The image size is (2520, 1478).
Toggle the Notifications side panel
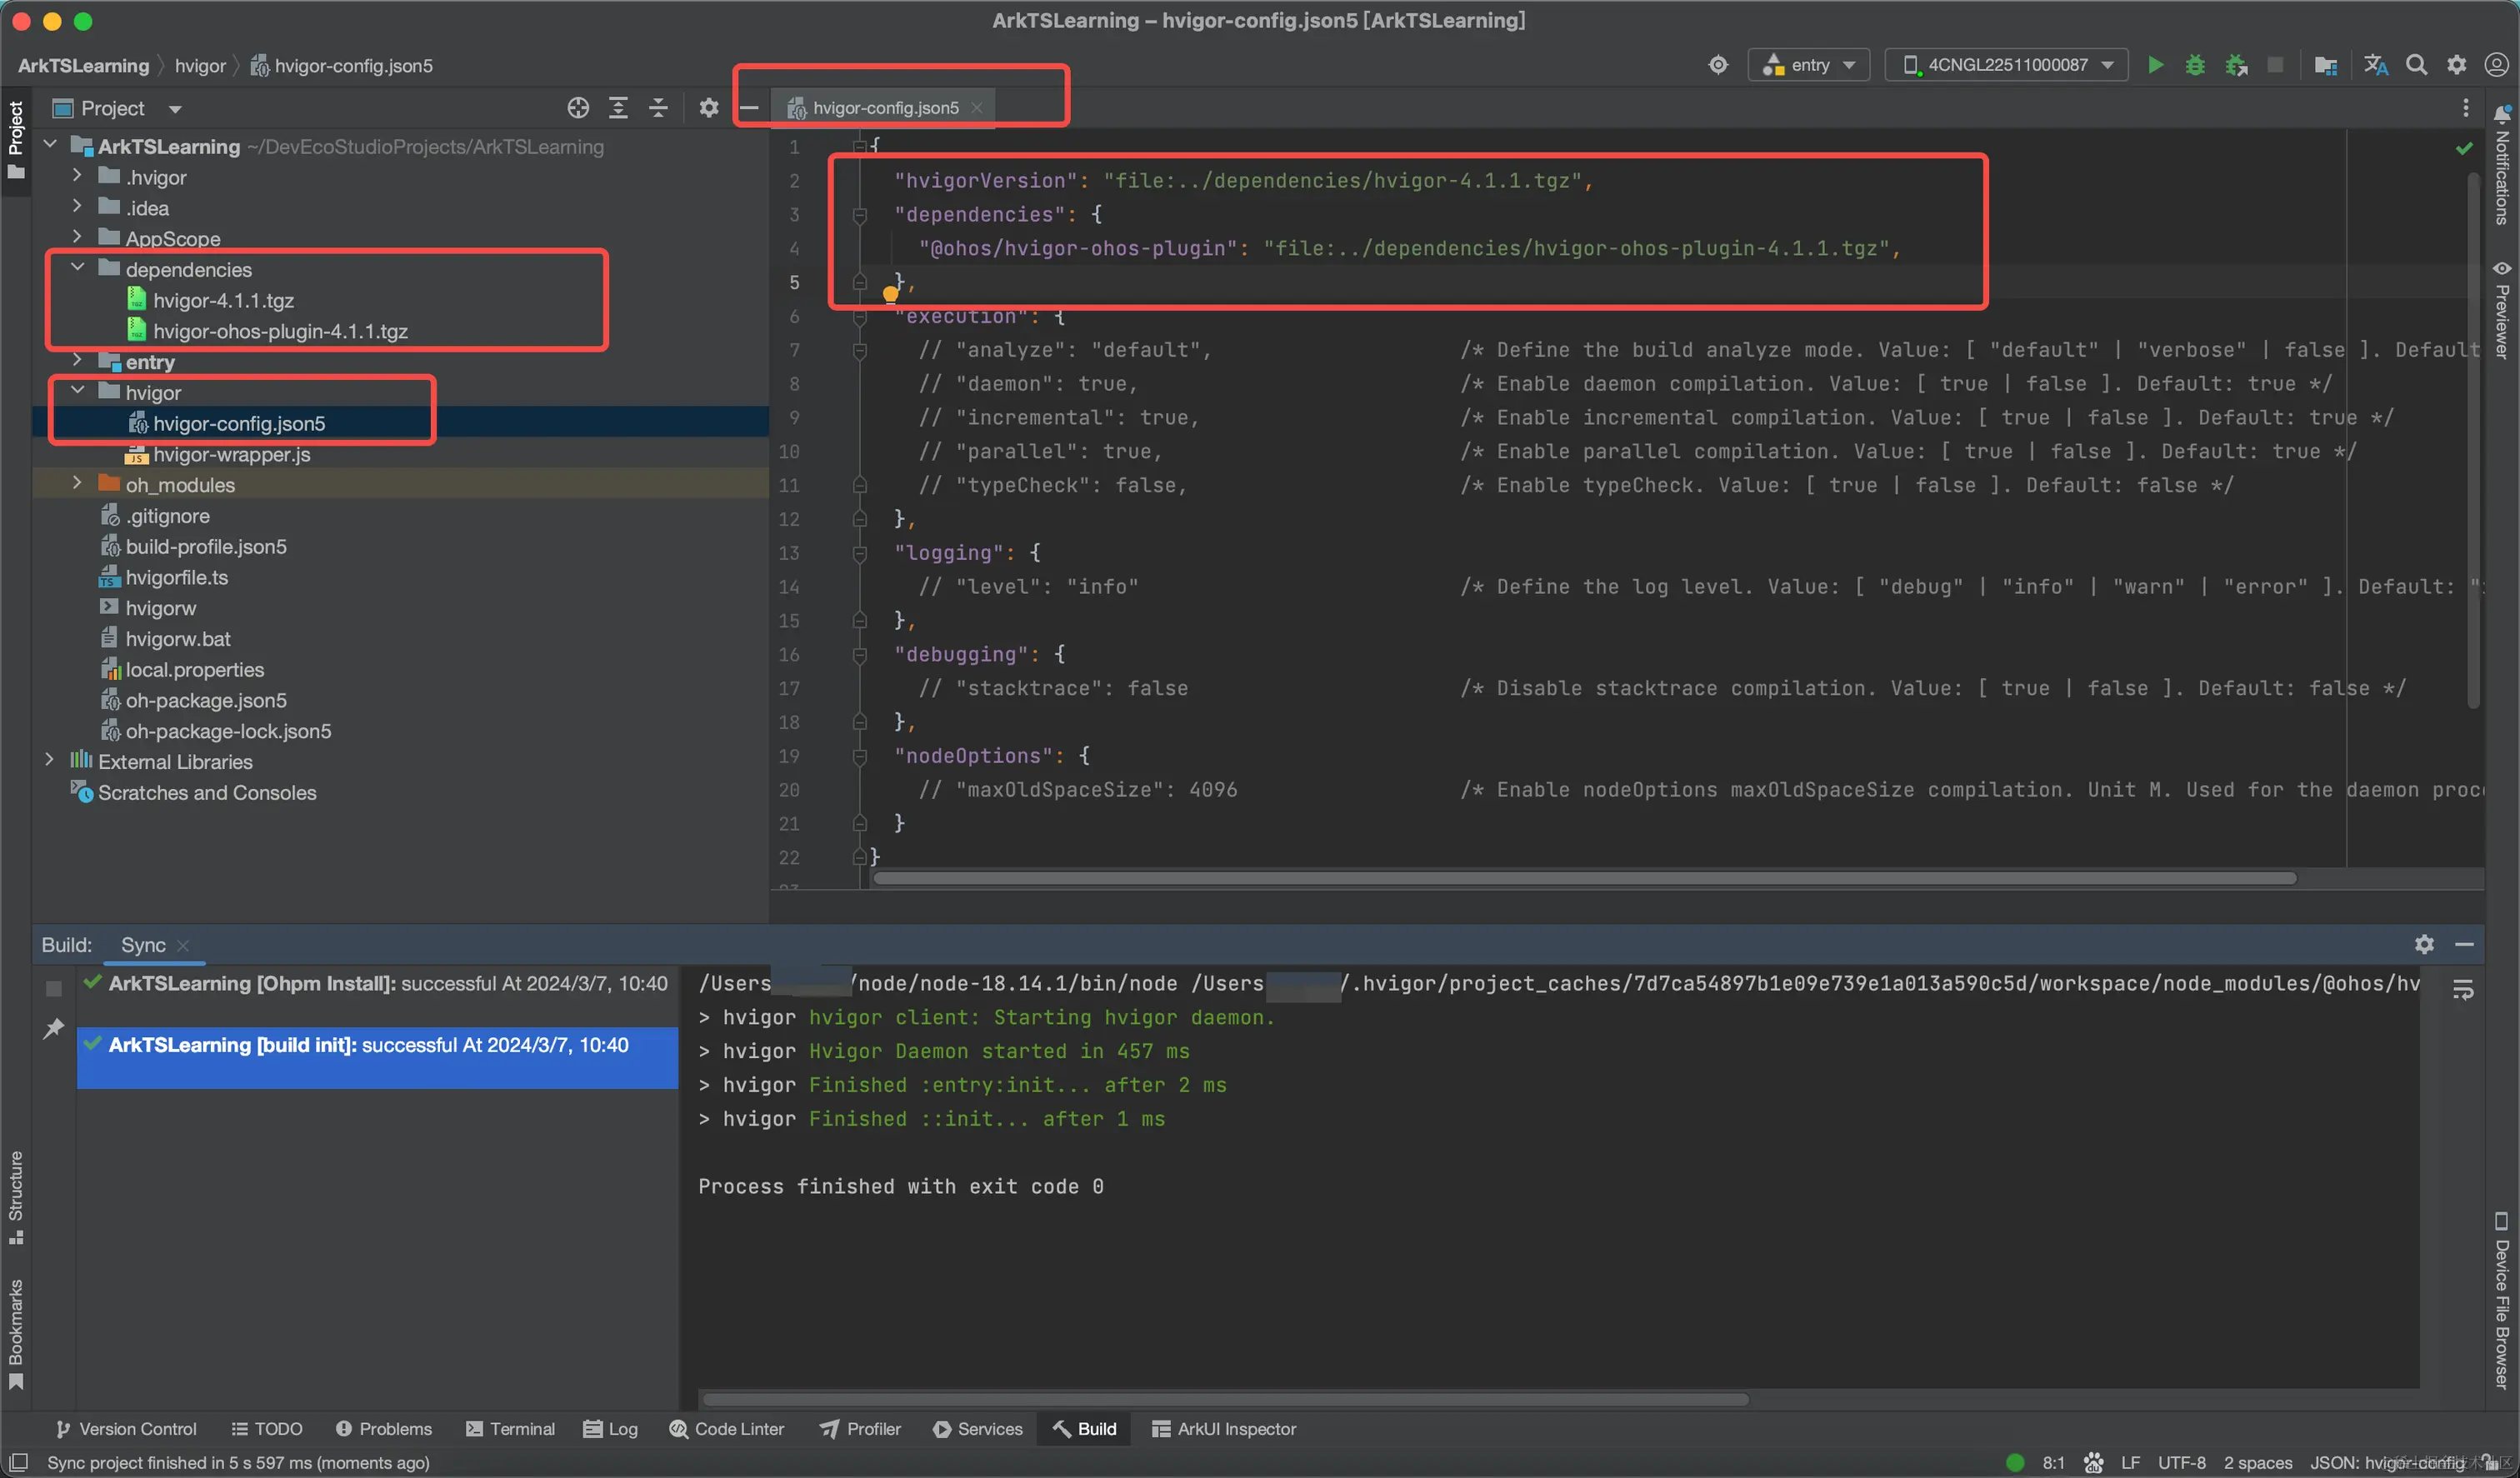pos(2502,165)
